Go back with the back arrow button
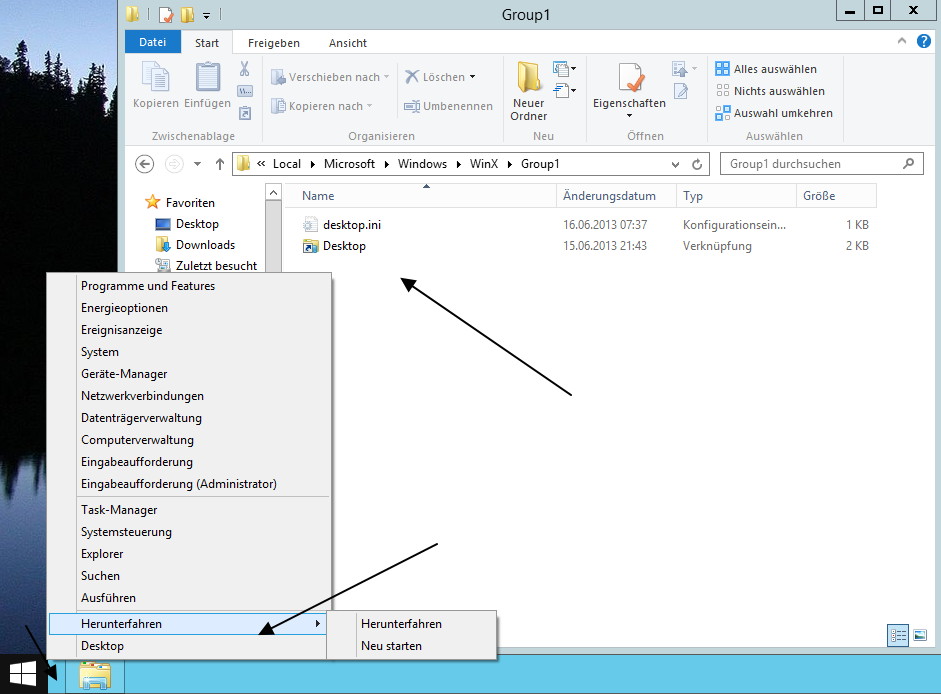Screen dimensions: 941x694 click(x=144, y=164)
